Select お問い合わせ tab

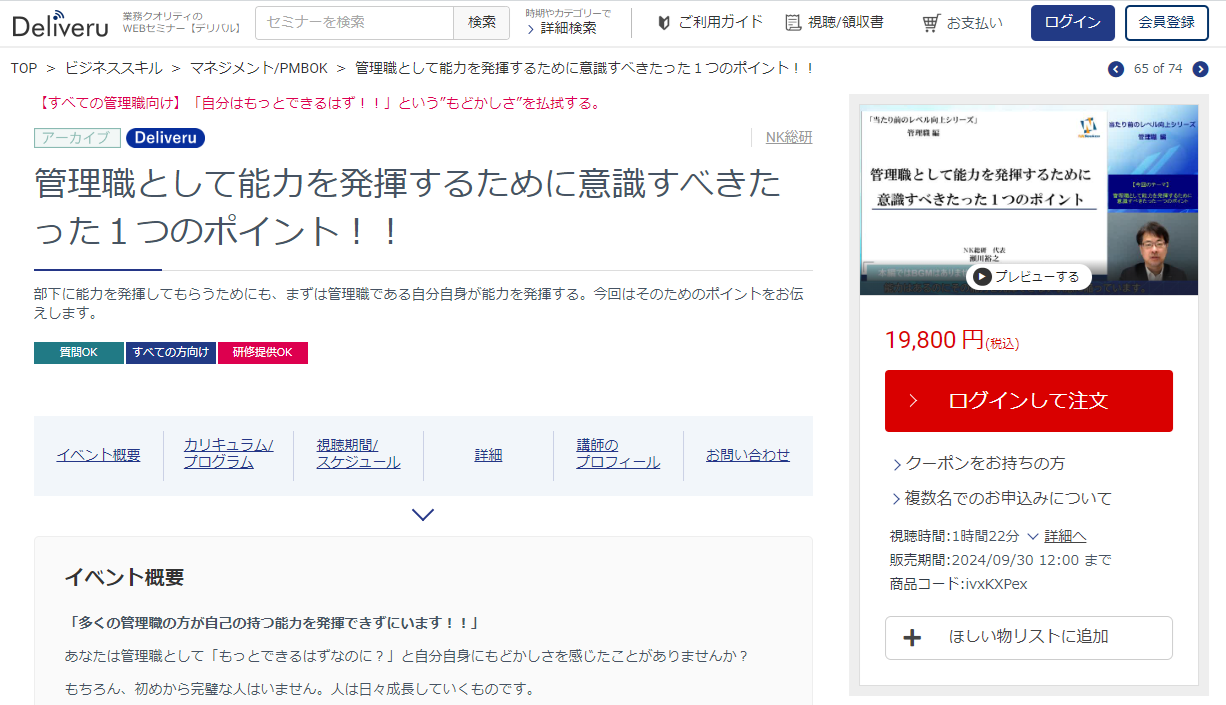747,455
